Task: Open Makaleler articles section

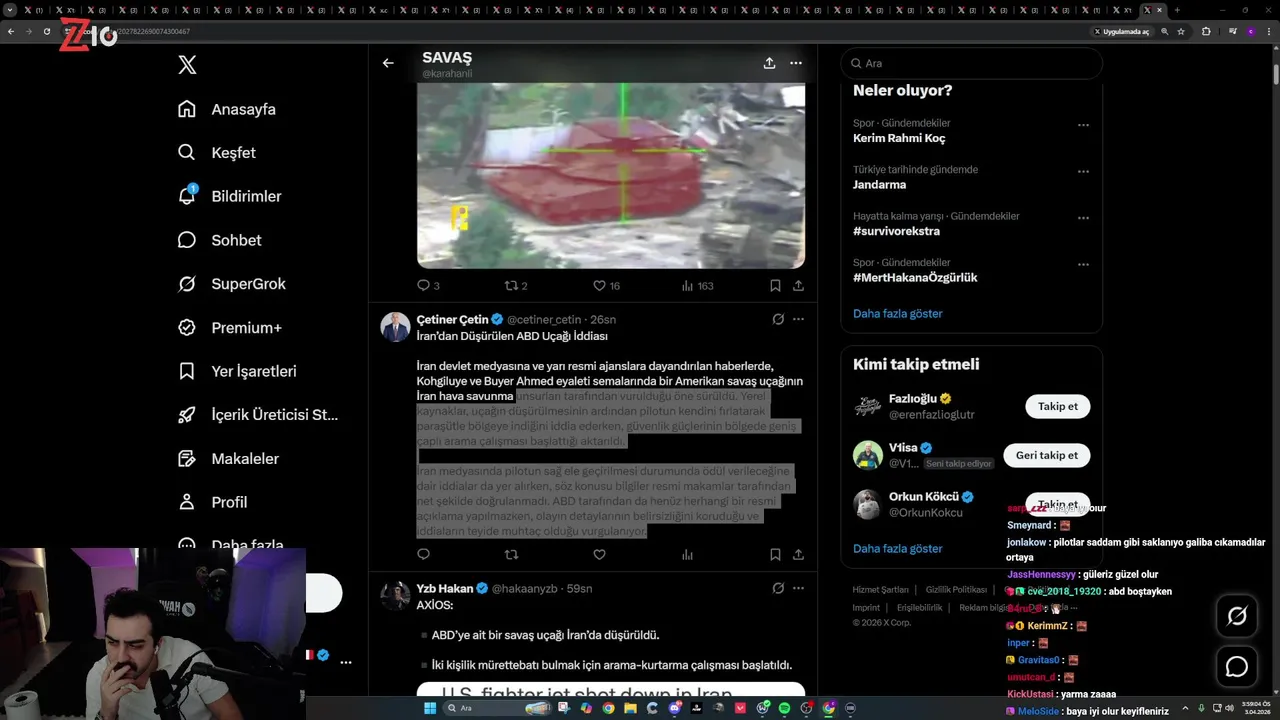Action: [228, 458]
